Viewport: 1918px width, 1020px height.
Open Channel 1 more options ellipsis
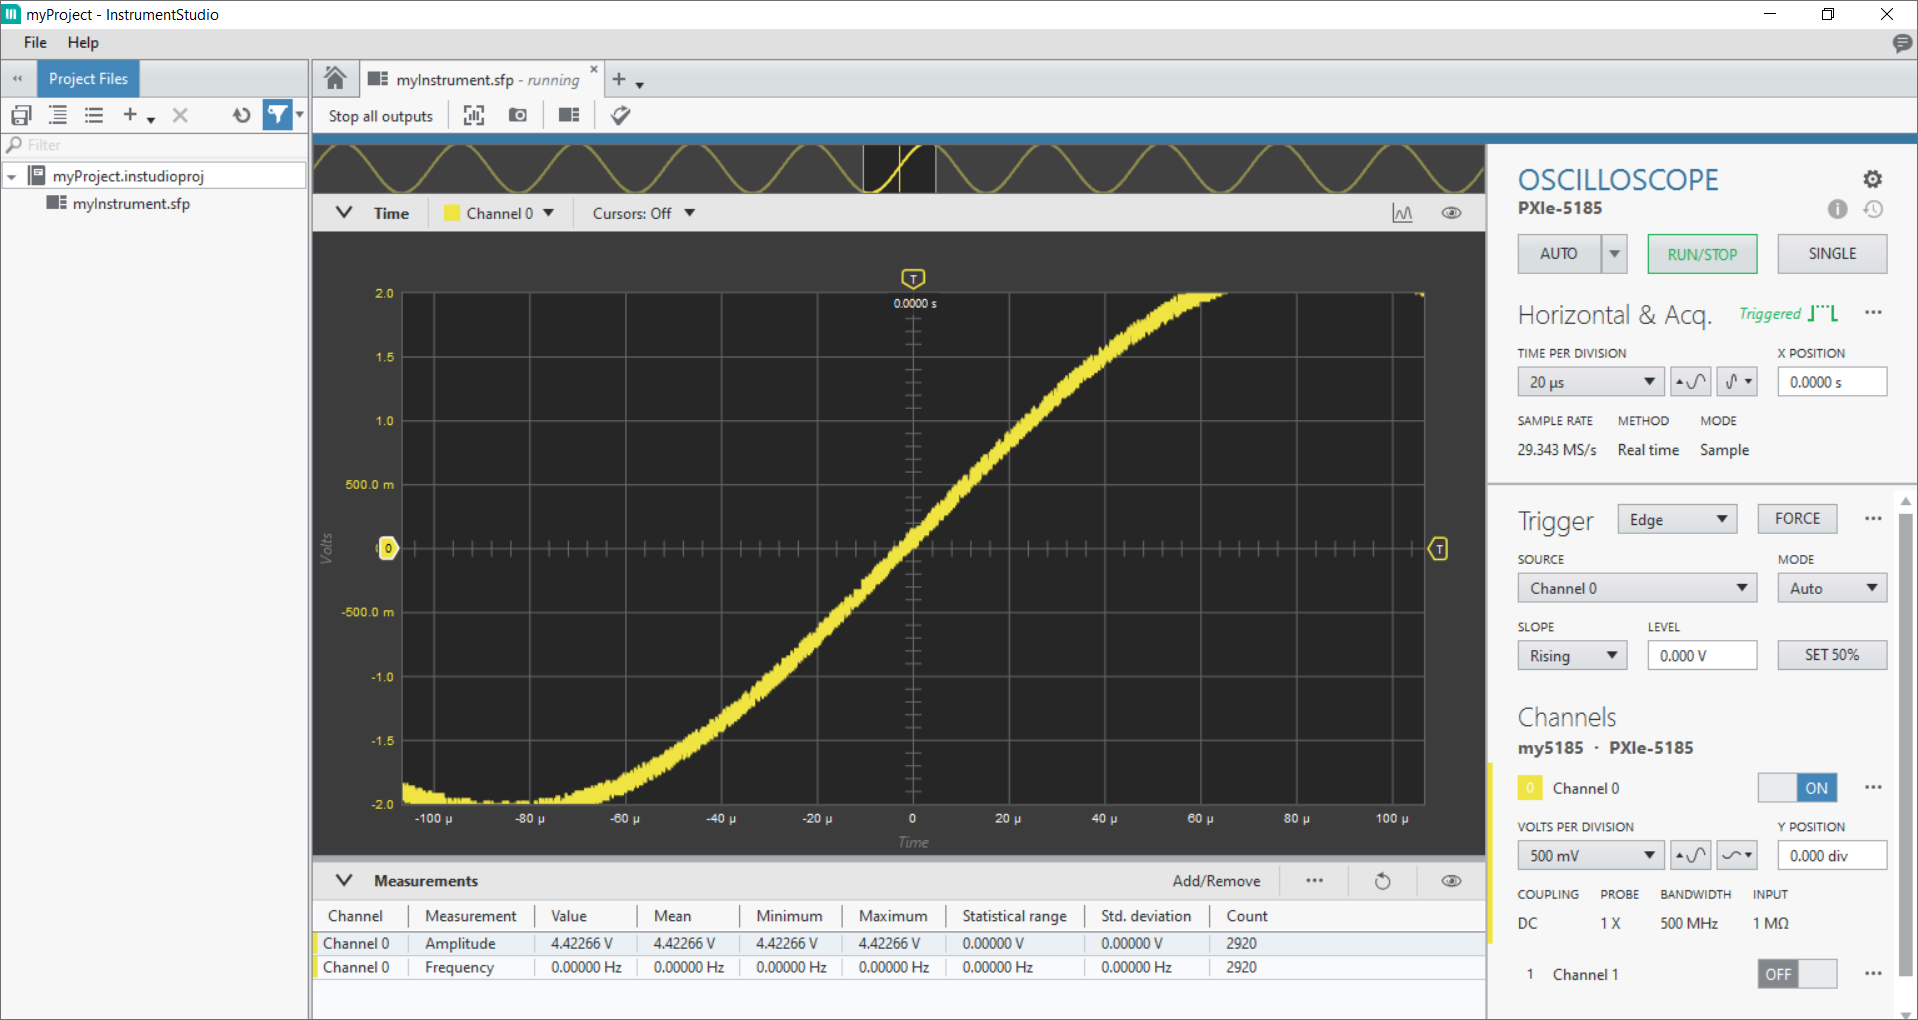point(1873,974)
